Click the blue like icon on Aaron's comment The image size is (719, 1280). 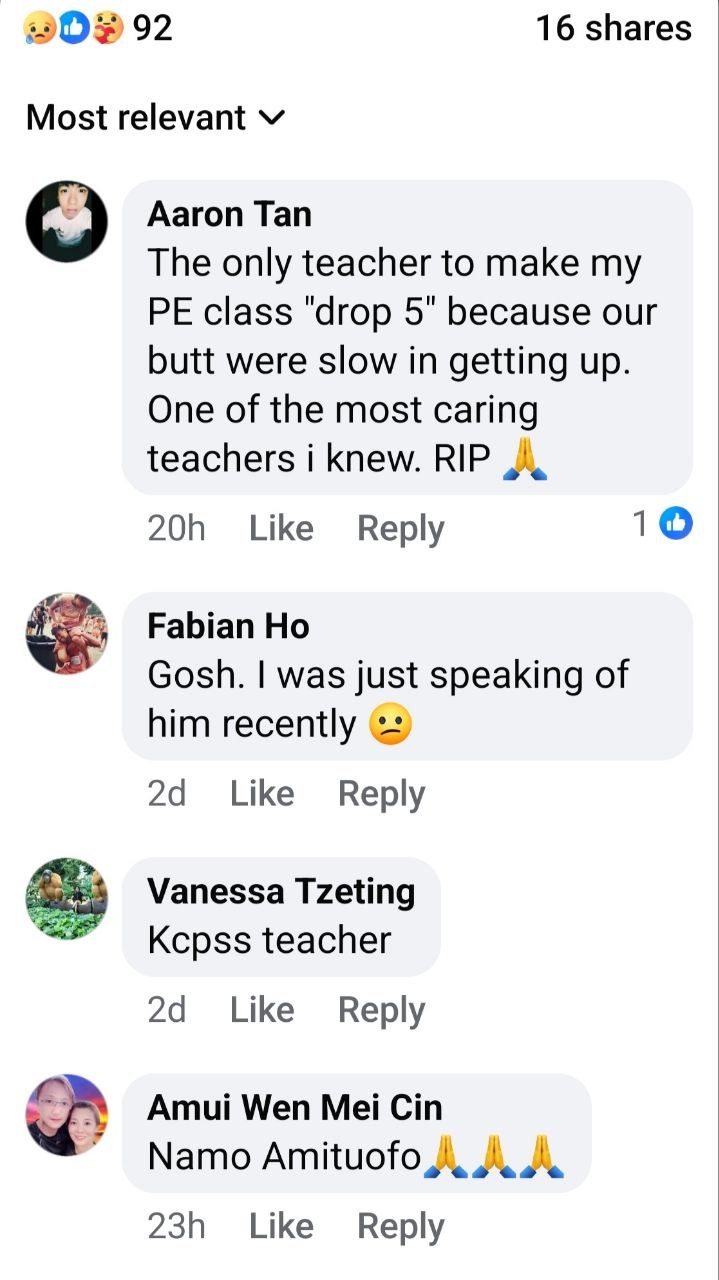tap(677, 523)
